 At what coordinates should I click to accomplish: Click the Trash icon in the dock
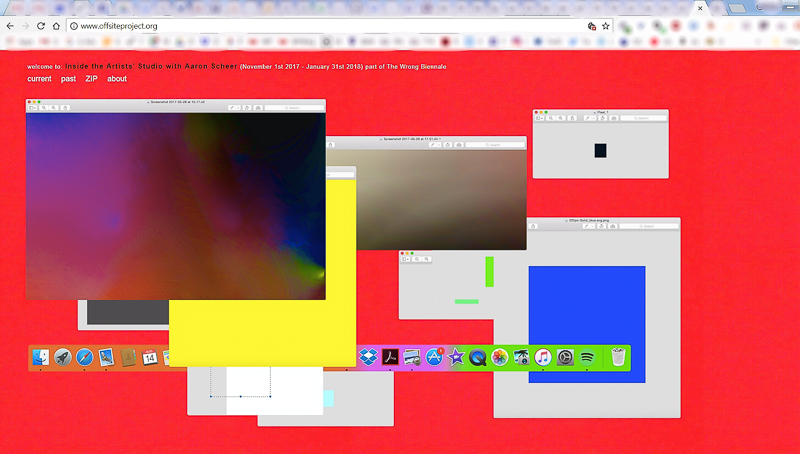(x=619, y=357)
